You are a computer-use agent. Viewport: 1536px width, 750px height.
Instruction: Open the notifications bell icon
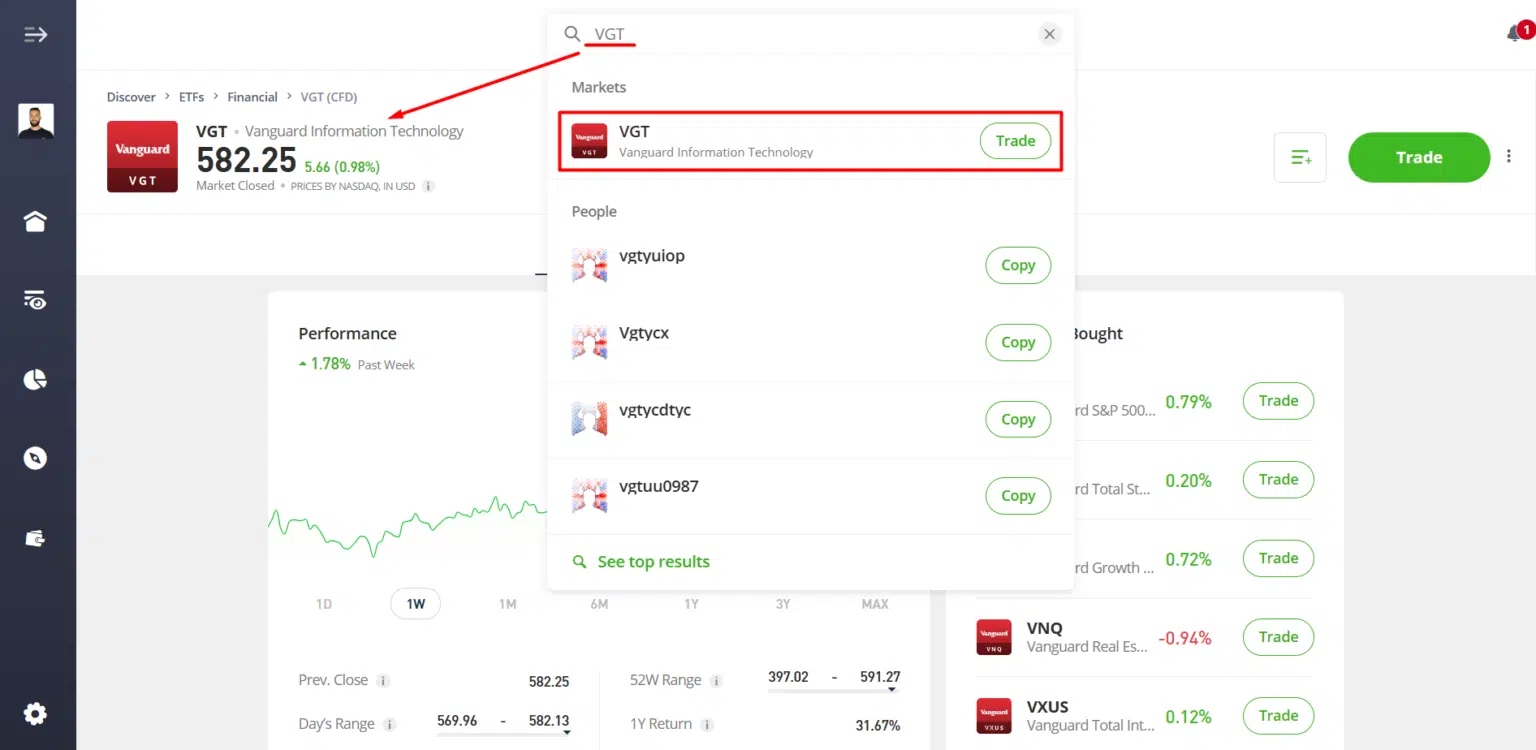coord(1514,34)
